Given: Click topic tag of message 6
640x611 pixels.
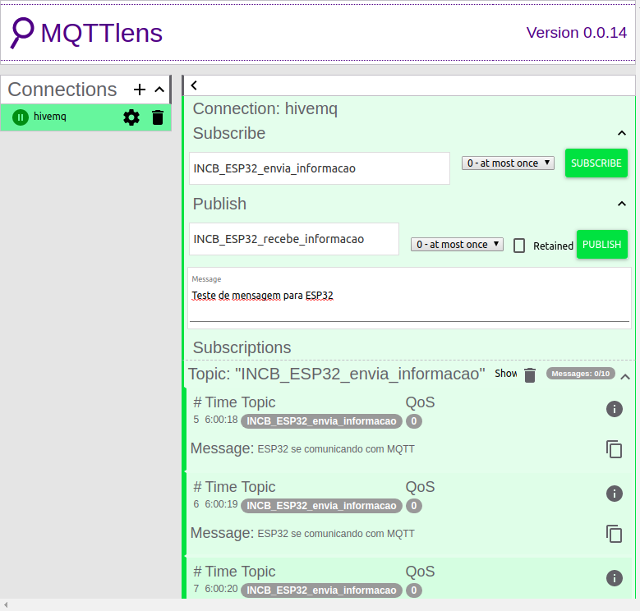Looking at the screenshot, I should click(321, 506).
